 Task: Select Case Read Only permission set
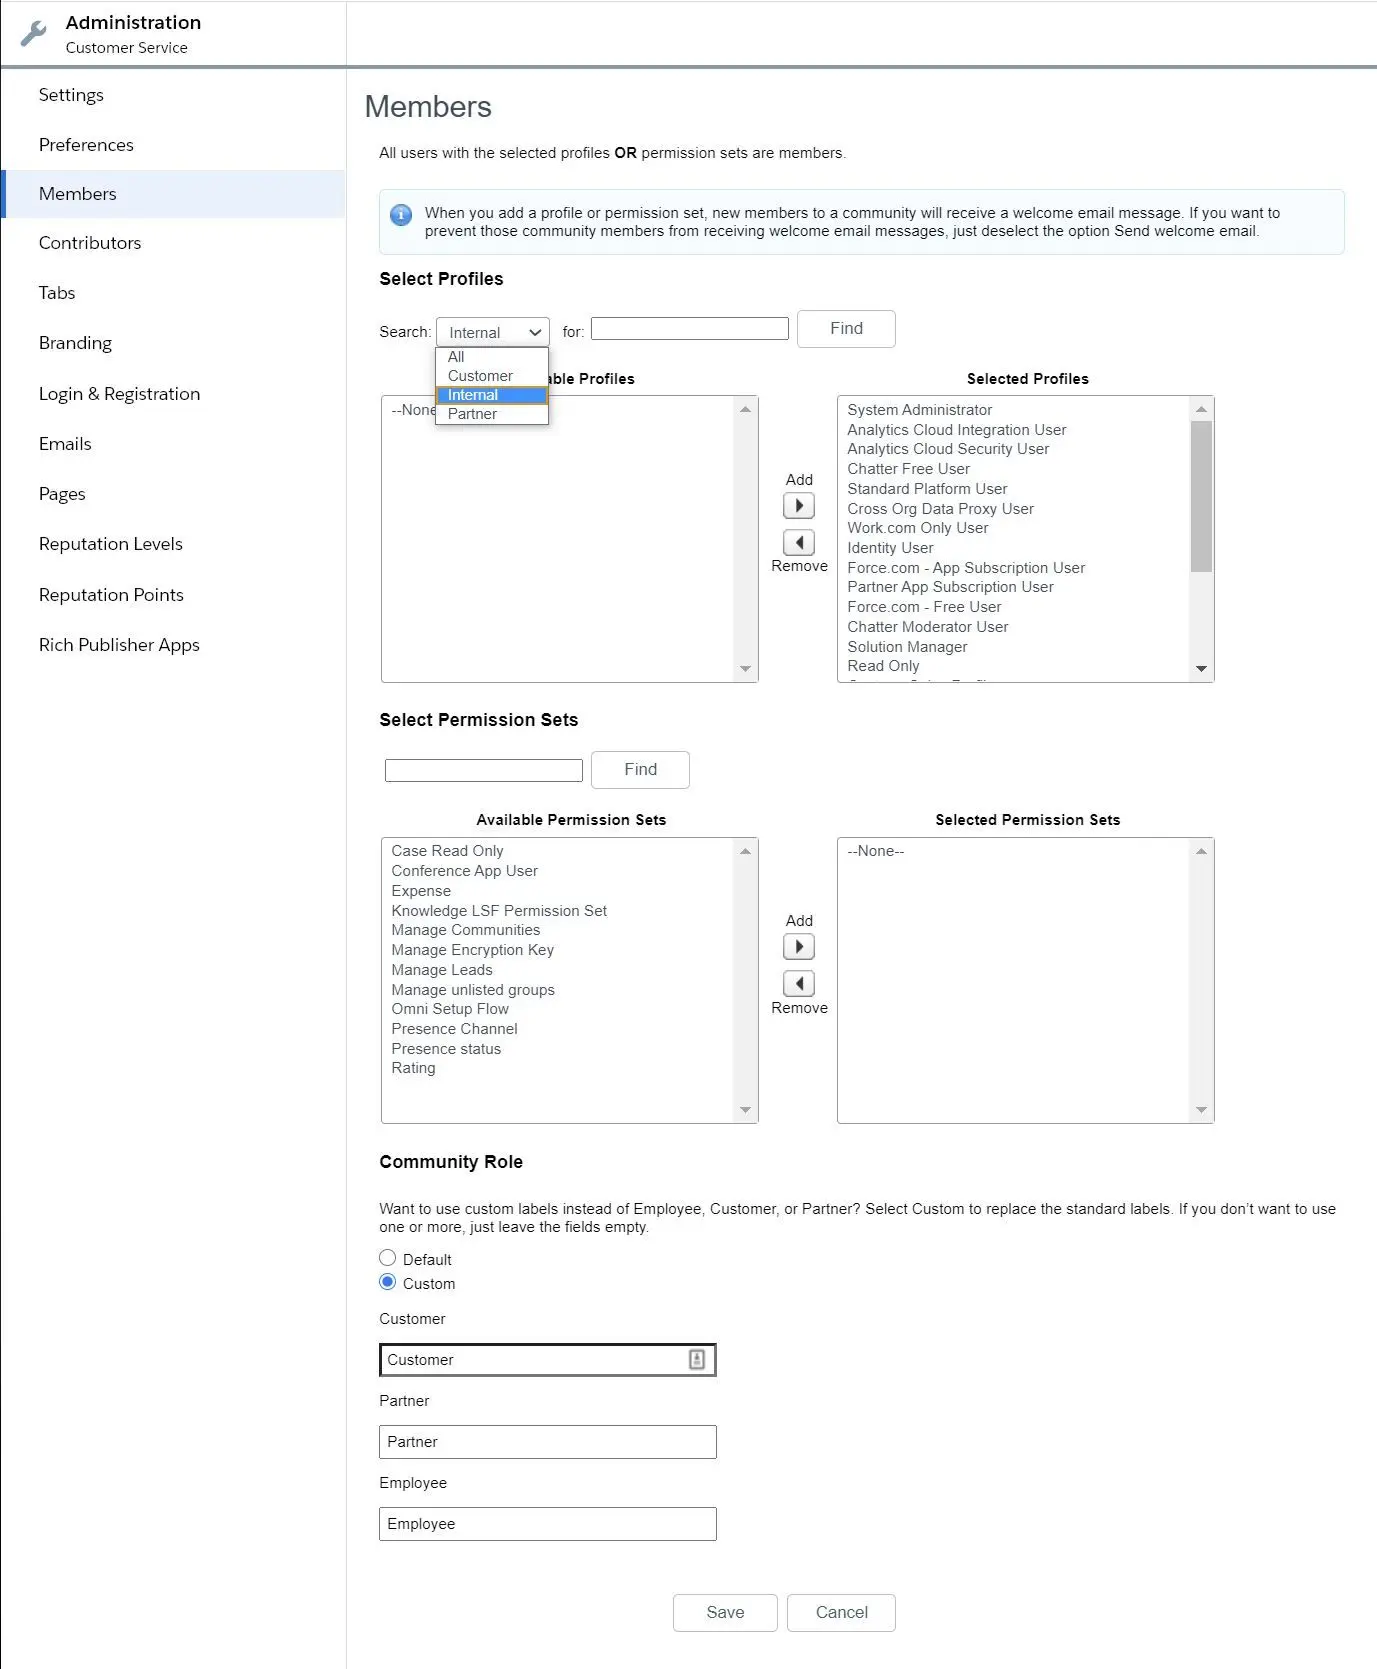point(447,851)
